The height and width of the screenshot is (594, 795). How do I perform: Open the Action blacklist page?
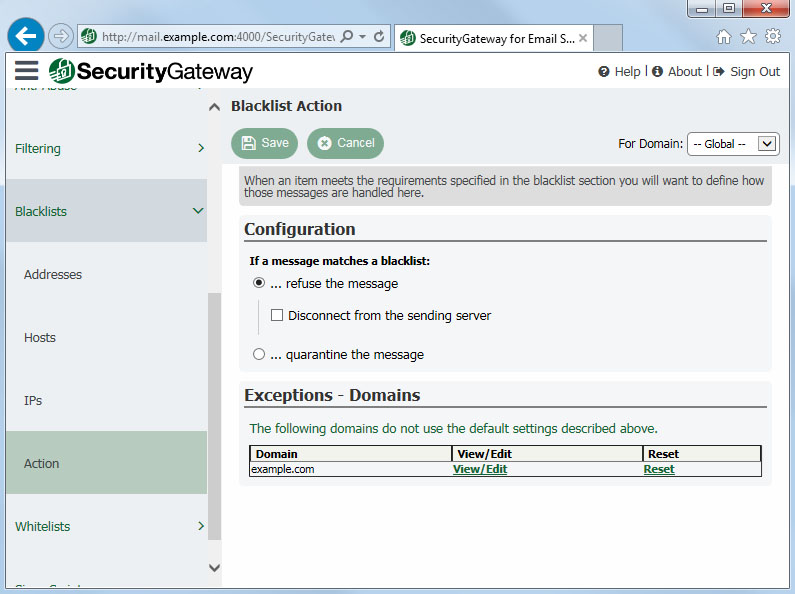(106, 463)
